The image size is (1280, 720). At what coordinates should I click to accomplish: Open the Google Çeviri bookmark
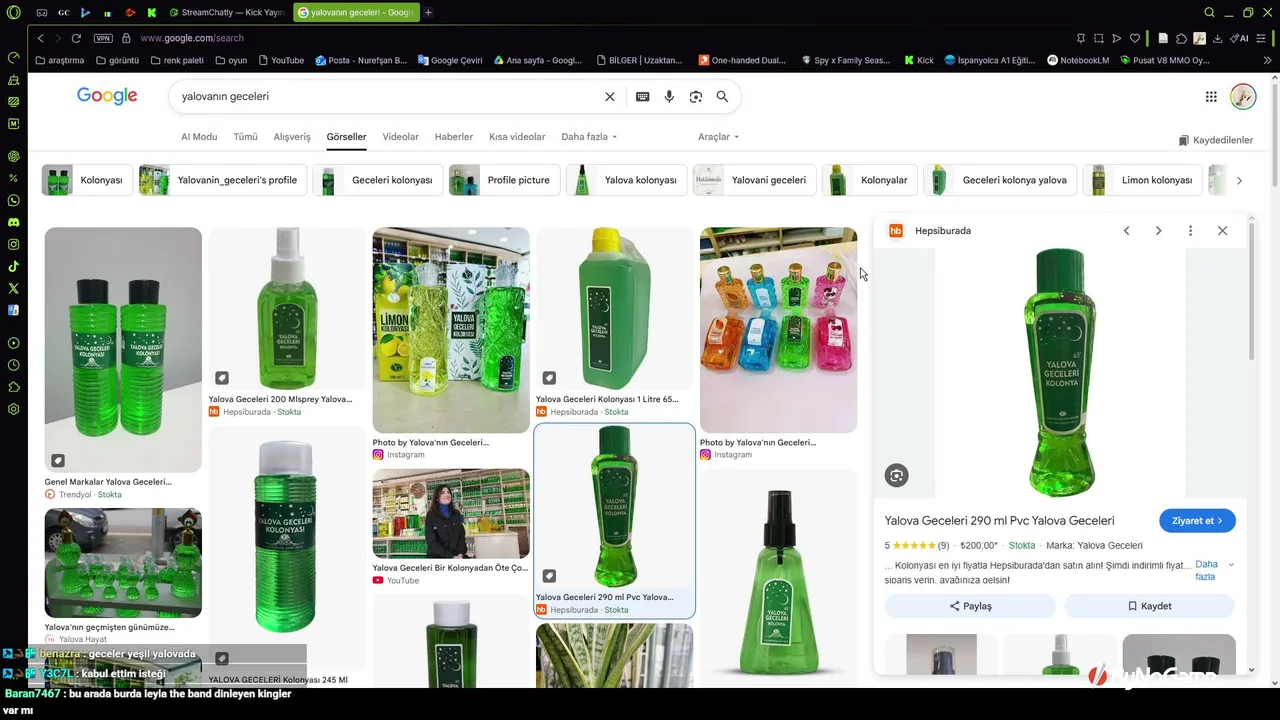point(450,60)
